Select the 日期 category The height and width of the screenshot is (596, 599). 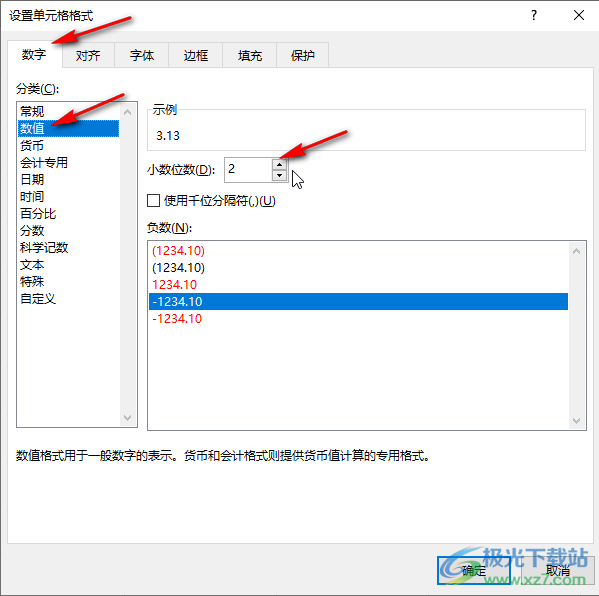(x=69, y=179)
